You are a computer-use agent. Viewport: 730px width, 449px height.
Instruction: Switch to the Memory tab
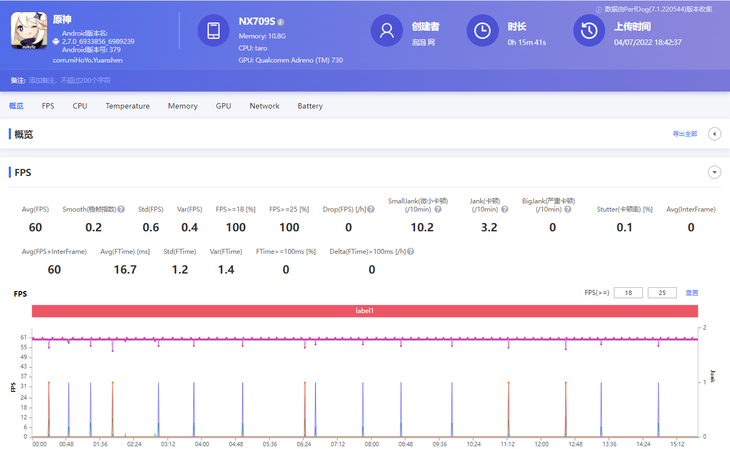(182, 106)
